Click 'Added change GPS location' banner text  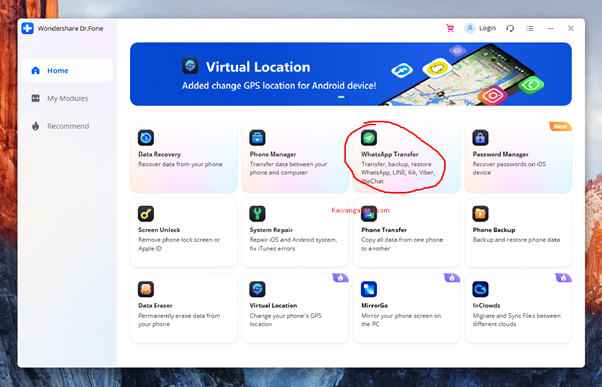(x=279, y=85)
